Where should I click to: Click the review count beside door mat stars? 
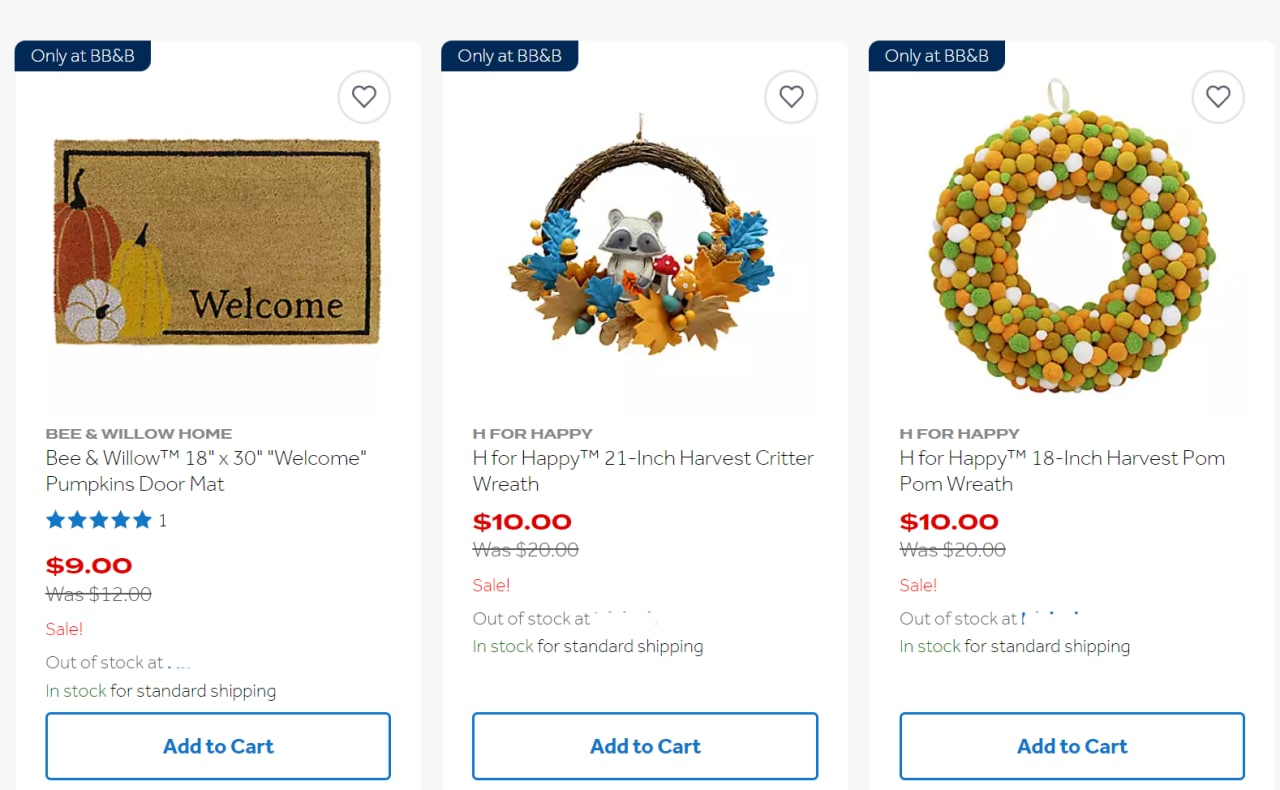point(162,520)
